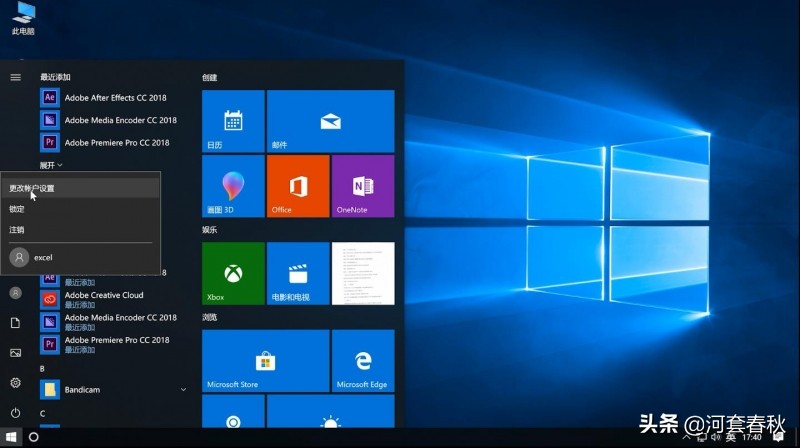Click the Windows Start button on taskbar
The height and width of the screenshot is (448, 800).
(11, 438)
